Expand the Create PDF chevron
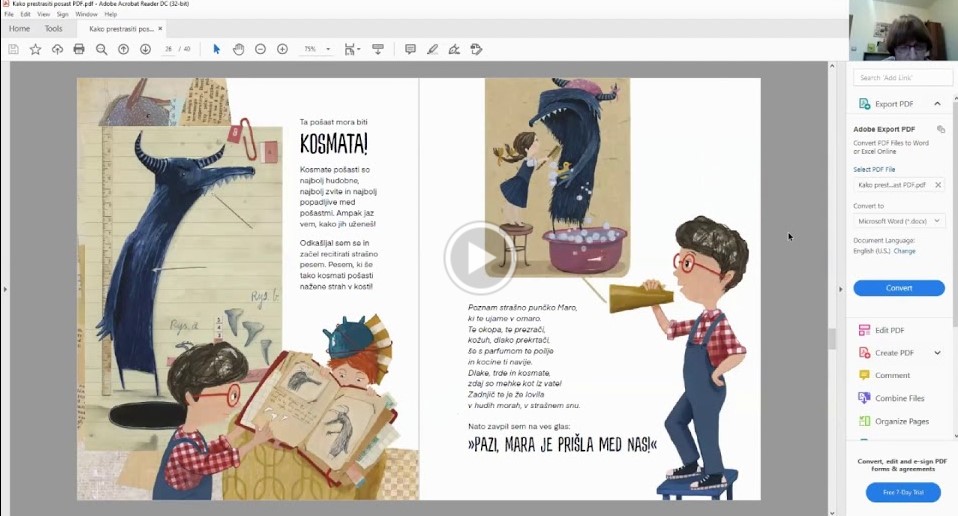Viewport: 958px width, 516px height. [937, 353]
